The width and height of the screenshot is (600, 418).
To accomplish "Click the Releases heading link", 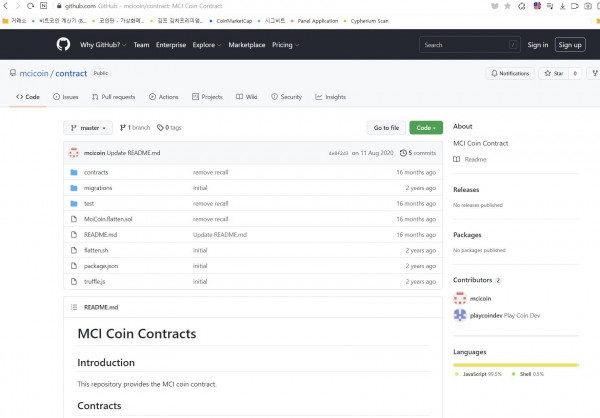I will pos(466,189).
